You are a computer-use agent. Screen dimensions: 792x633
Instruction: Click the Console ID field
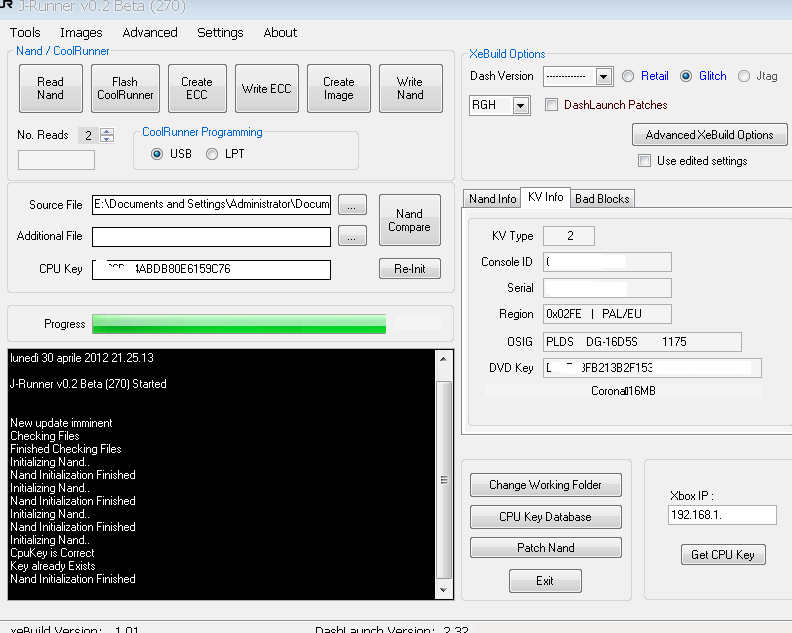coord(607,262)
